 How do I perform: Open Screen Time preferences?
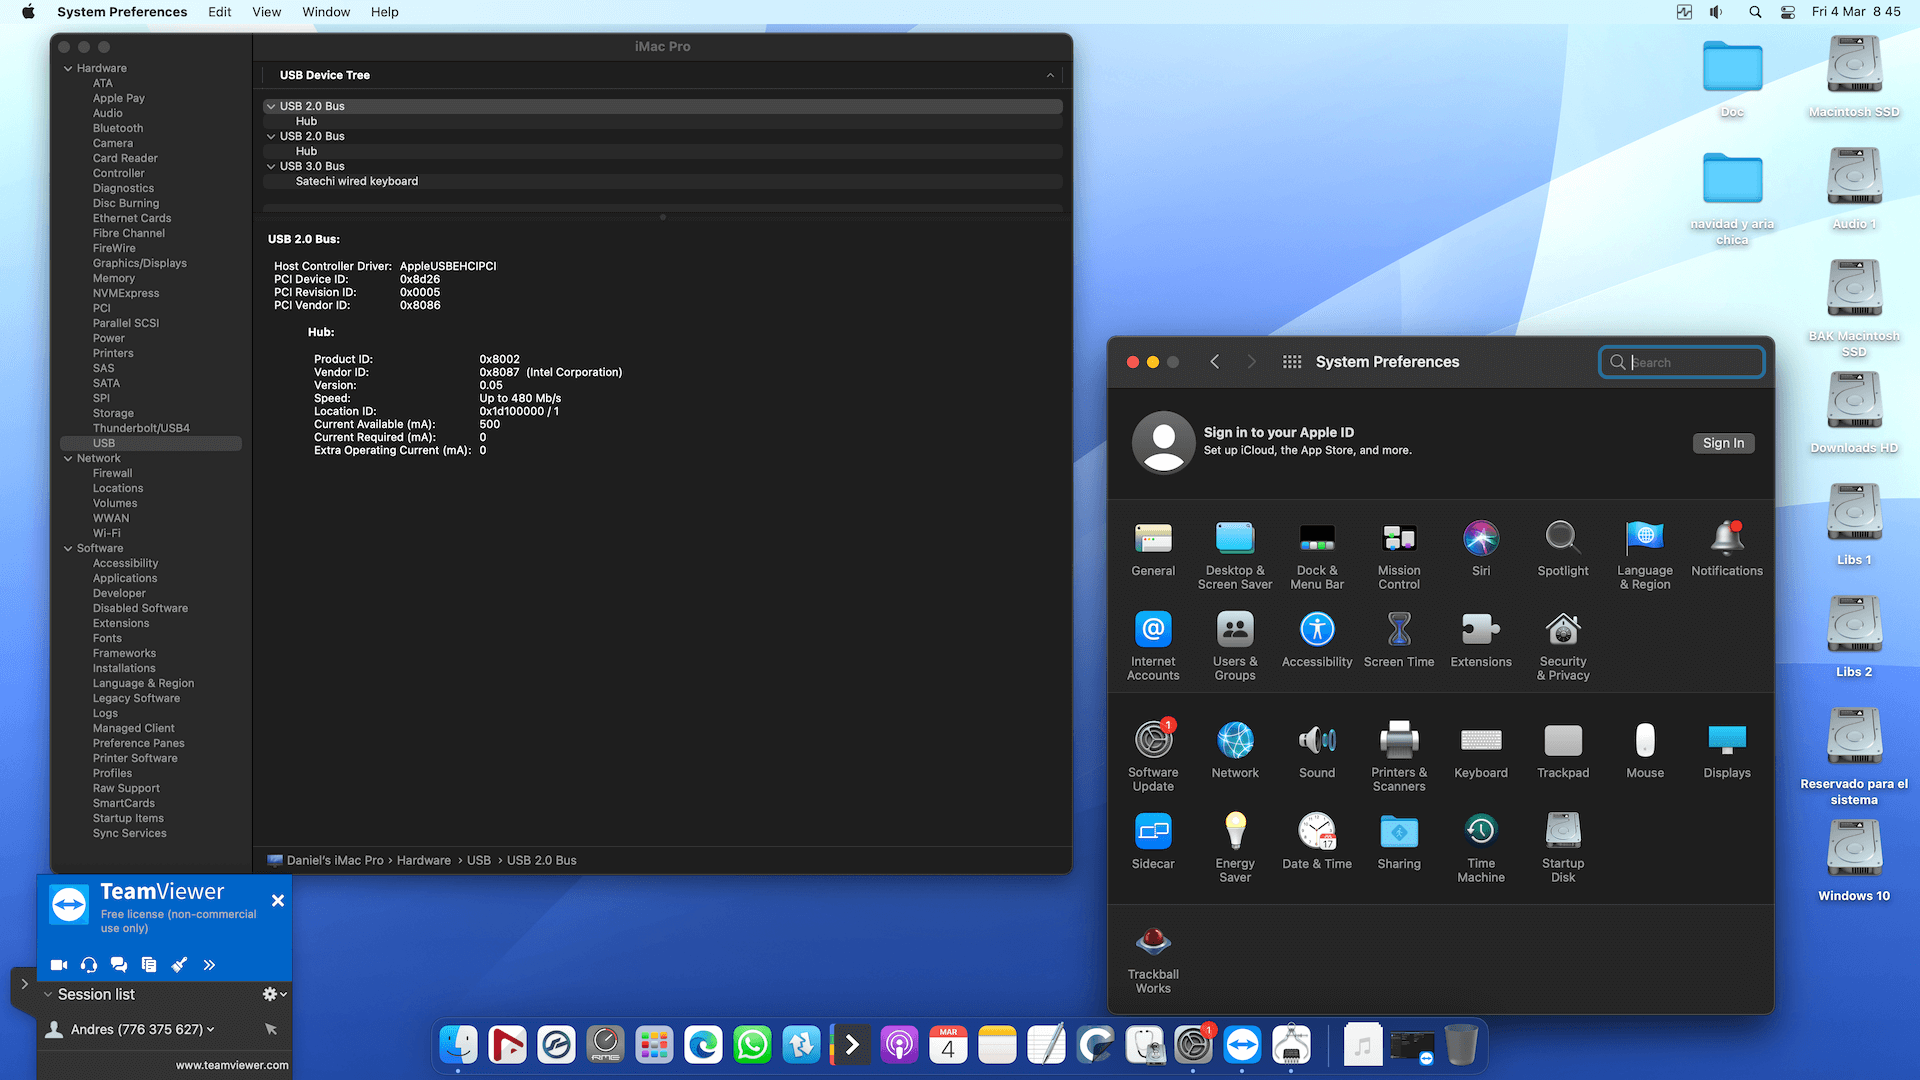coord(1399,639)
